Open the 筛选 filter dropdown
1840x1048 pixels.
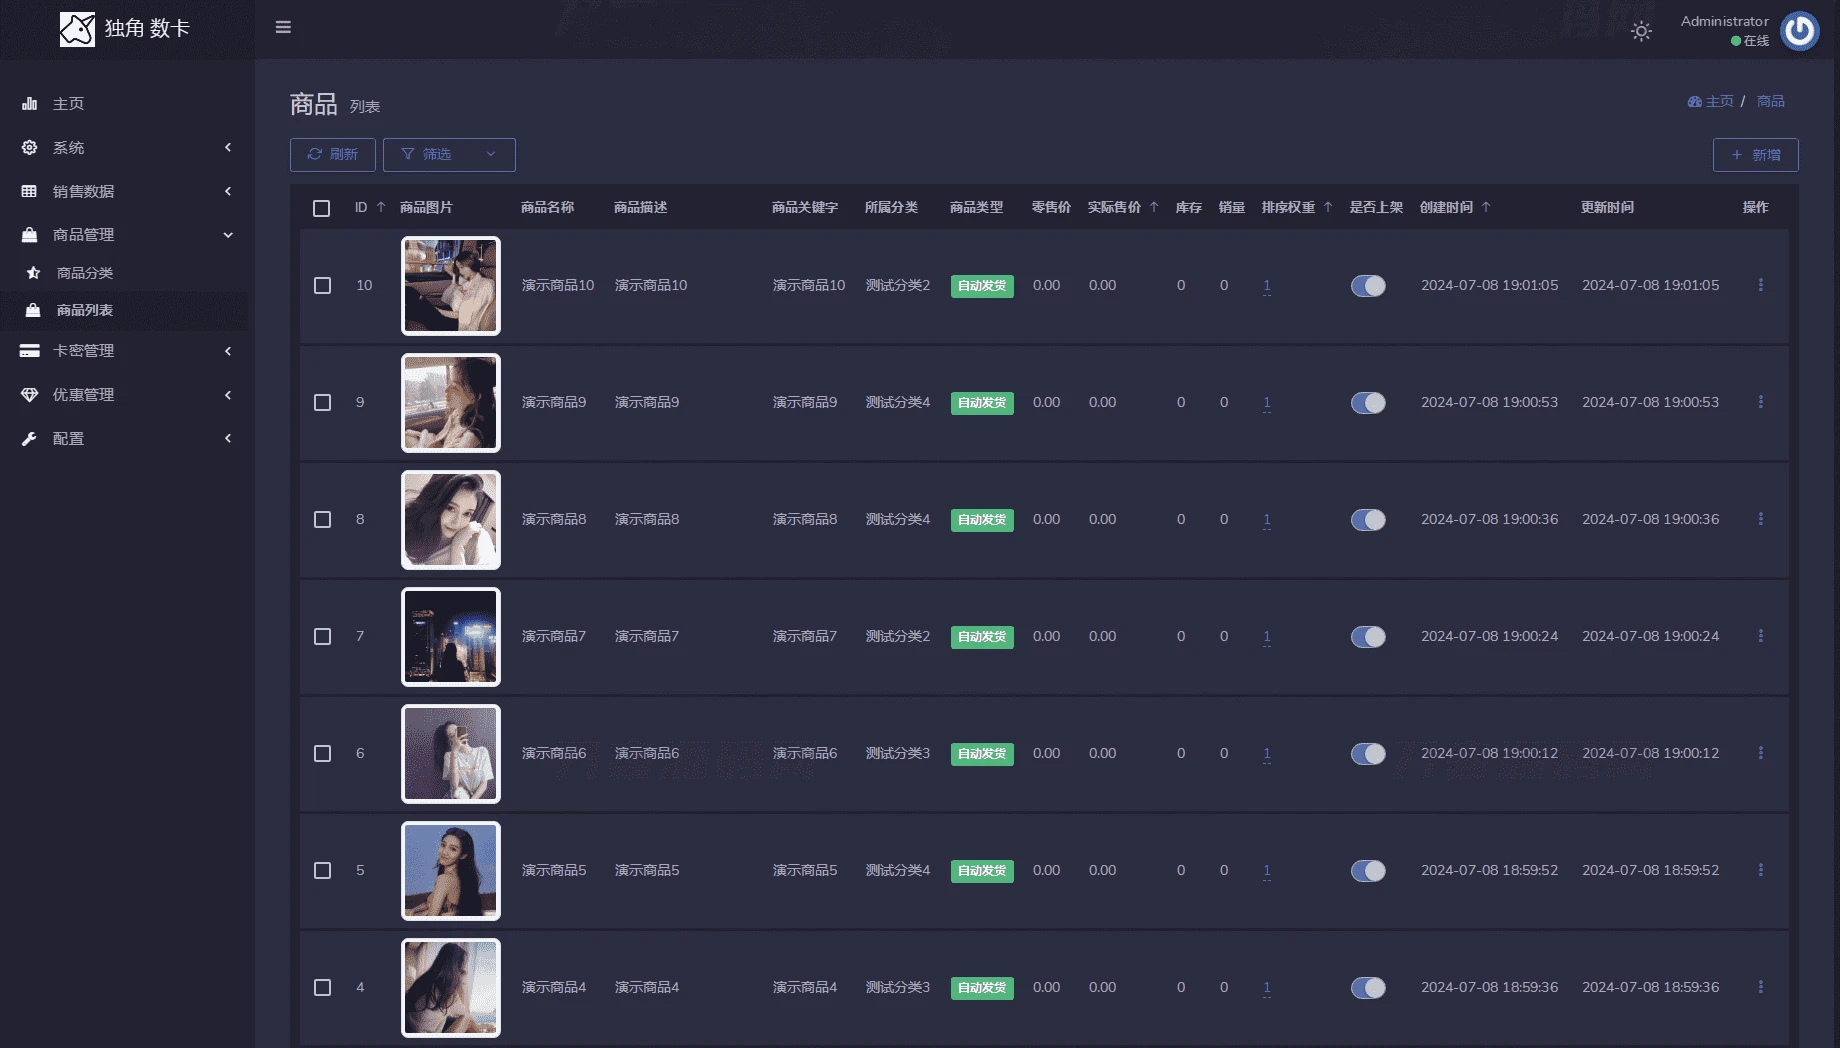click(x=449, y=155)
